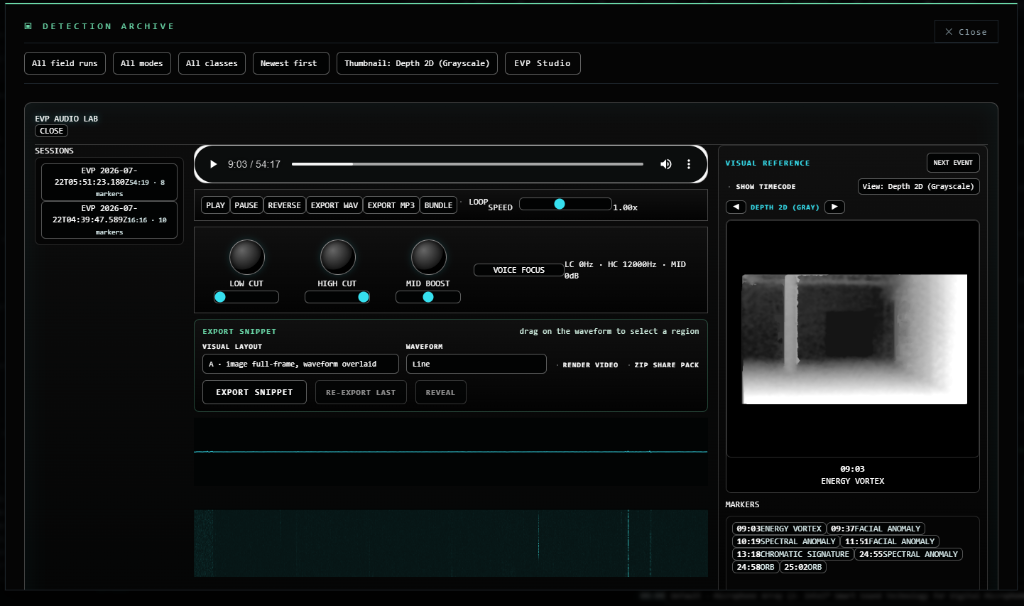Jump to 24:58 ORB marker
Screen dimensions: 1024x606
coord(755,567)
